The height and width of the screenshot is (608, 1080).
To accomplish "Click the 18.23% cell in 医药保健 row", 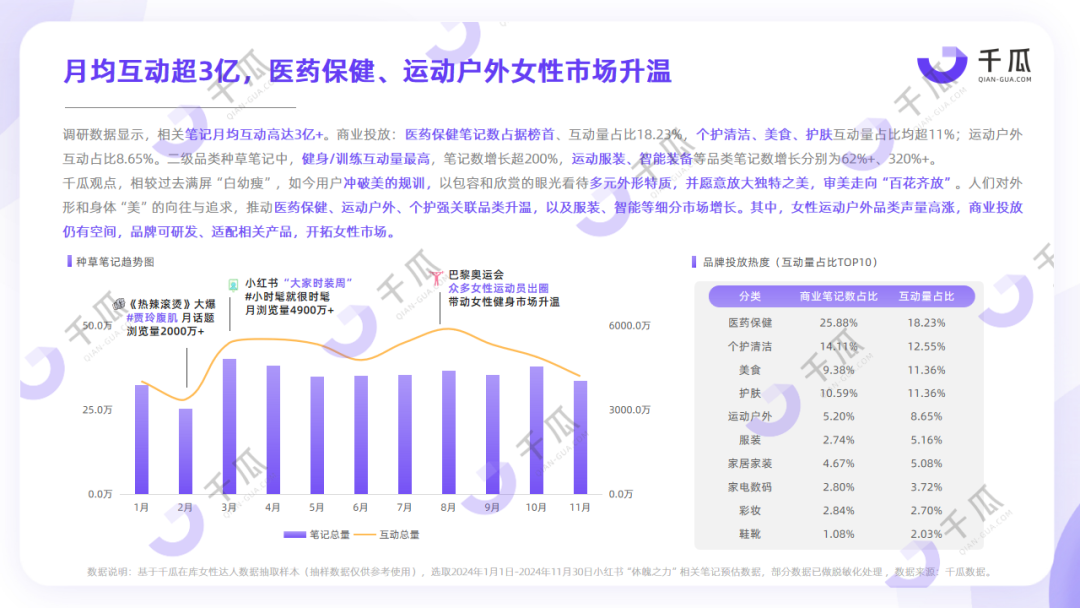I will pyautogui.click(x=926, y=323).
